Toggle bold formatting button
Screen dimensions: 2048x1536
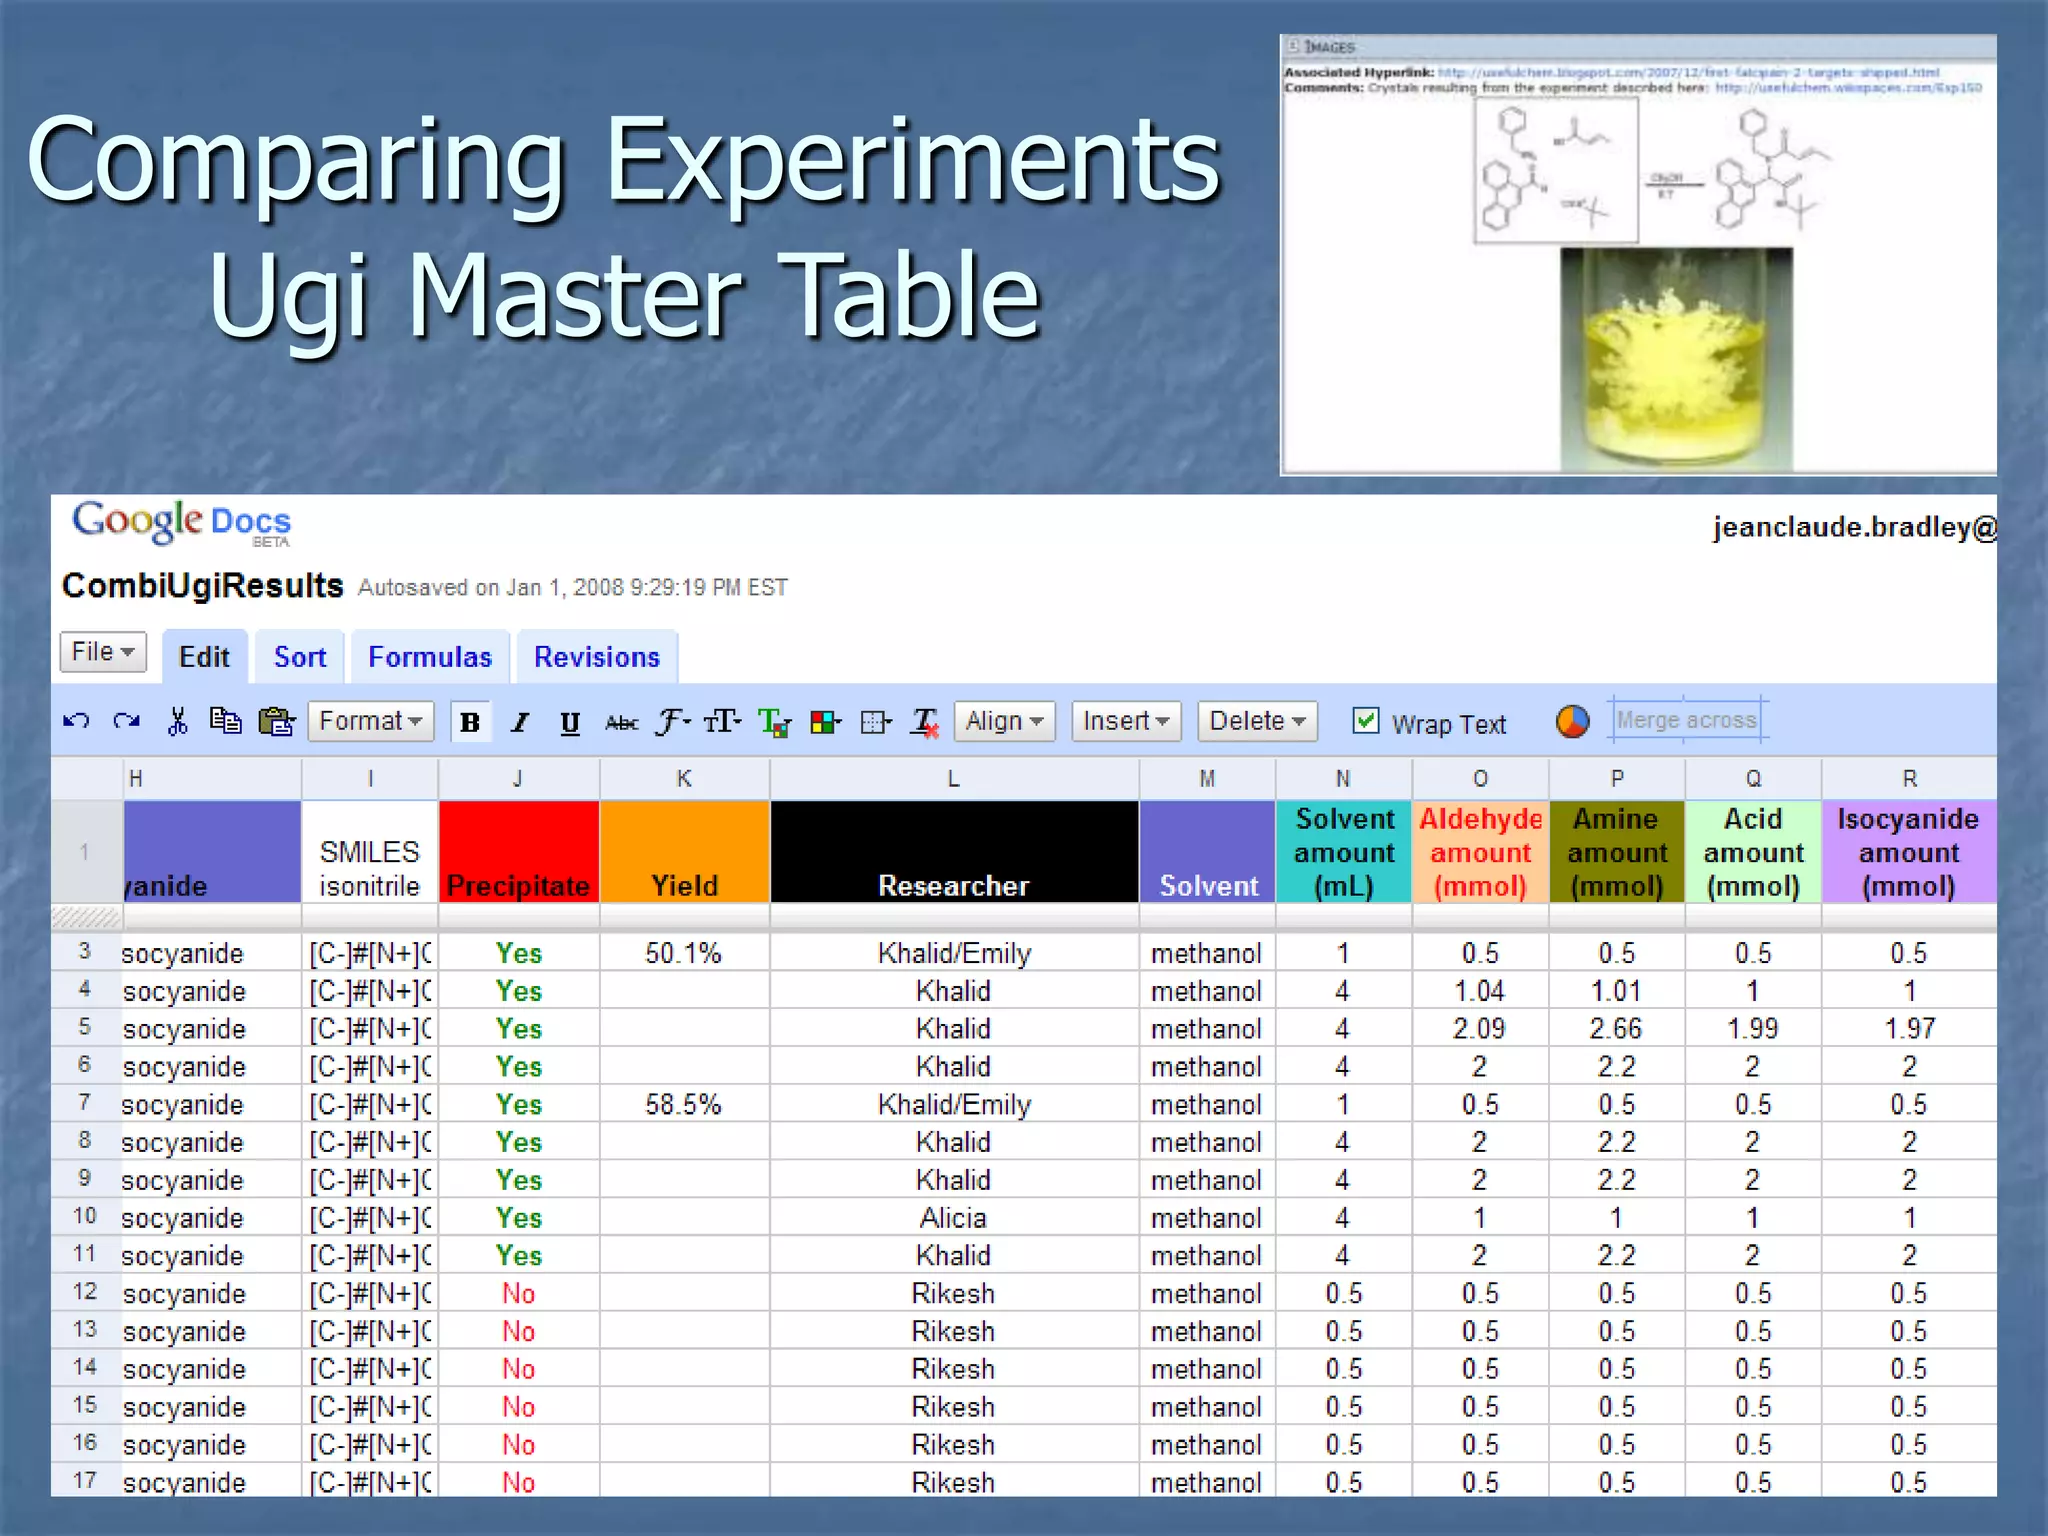(x=470, y=722)
